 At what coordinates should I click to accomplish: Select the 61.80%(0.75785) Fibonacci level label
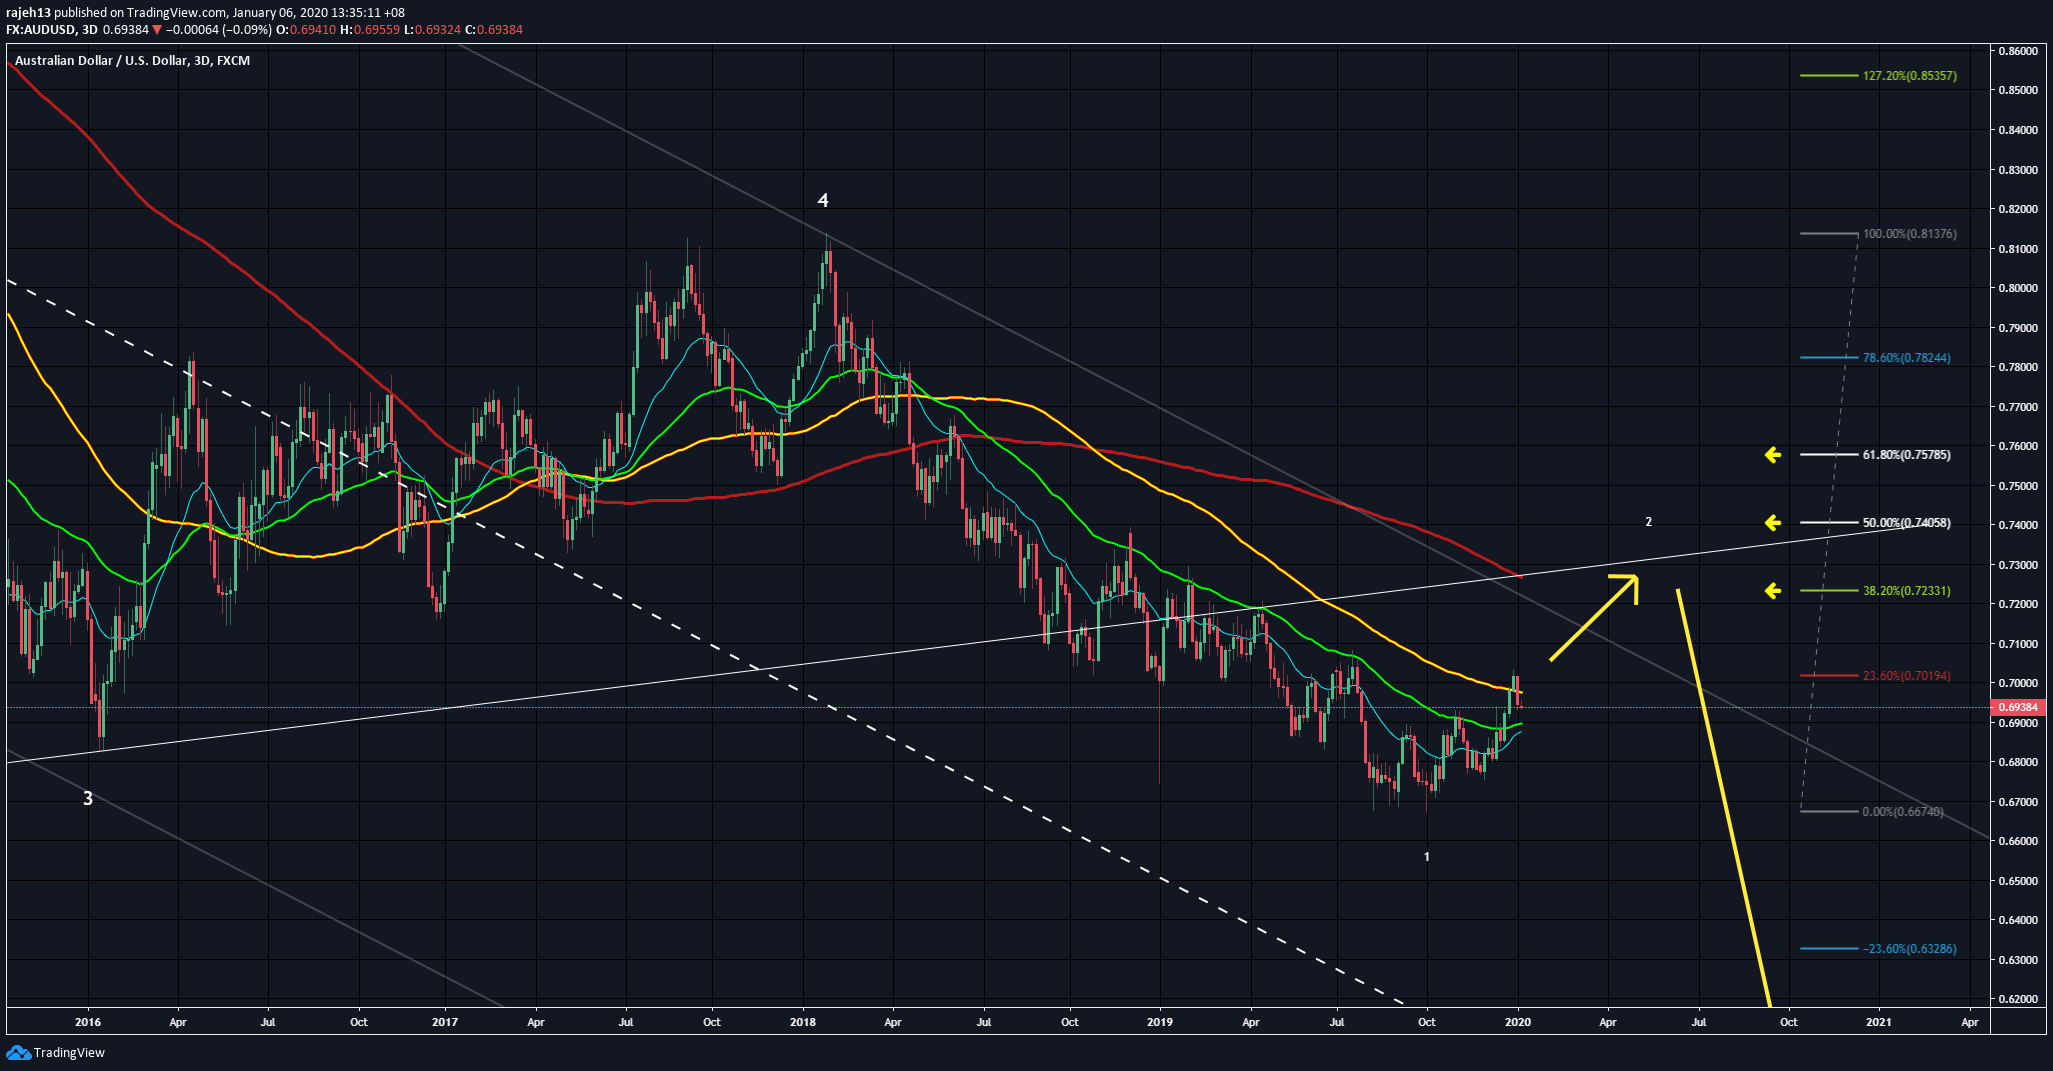(1906, 455)
